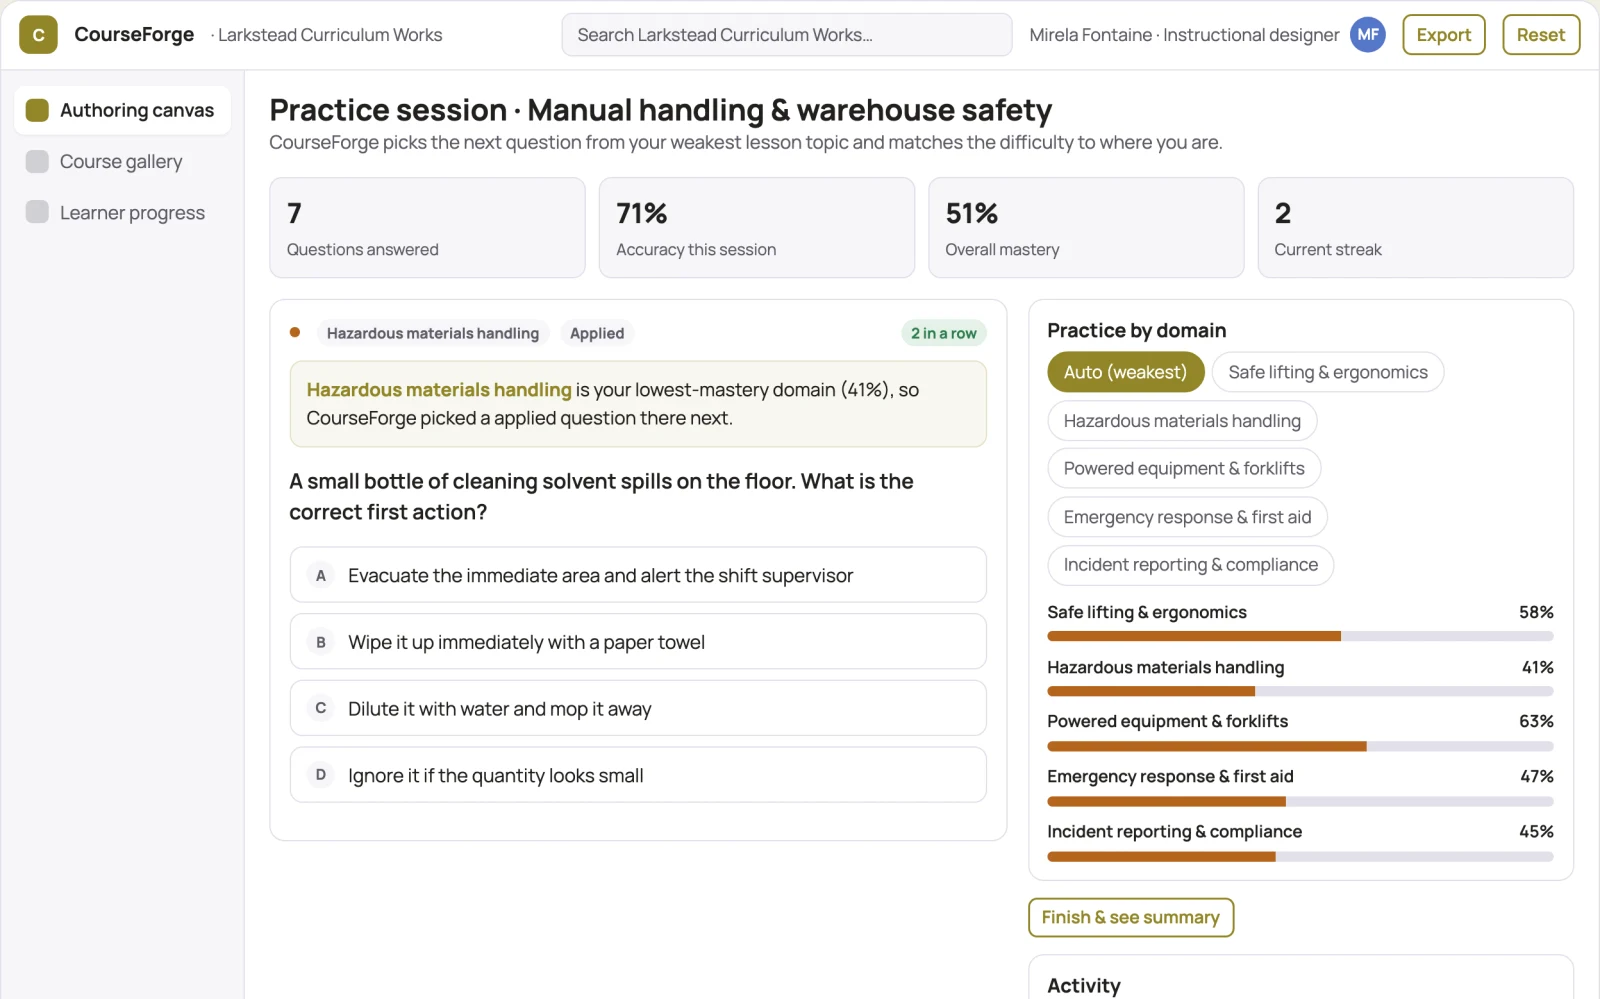The image size is (1600, 999).
Task: Choose the Incident reporting & compliance chip
Action: point(1191,565)
